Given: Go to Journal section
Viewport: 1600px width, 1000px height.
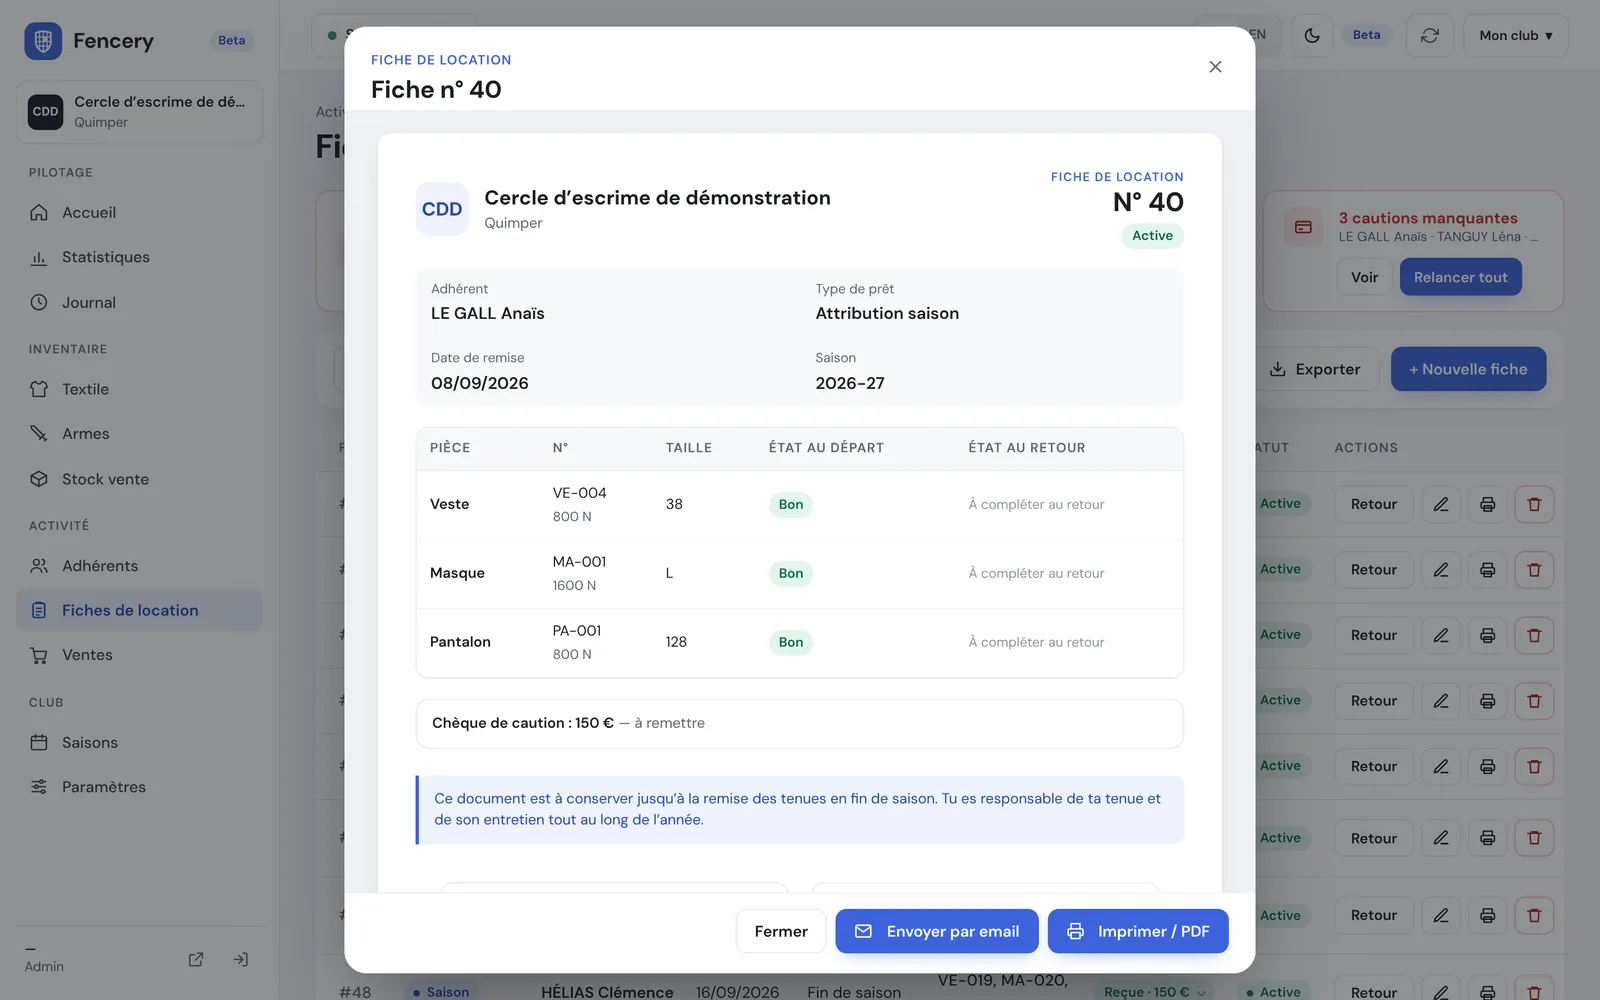Looking at the screenshot, I should (139, 302).
